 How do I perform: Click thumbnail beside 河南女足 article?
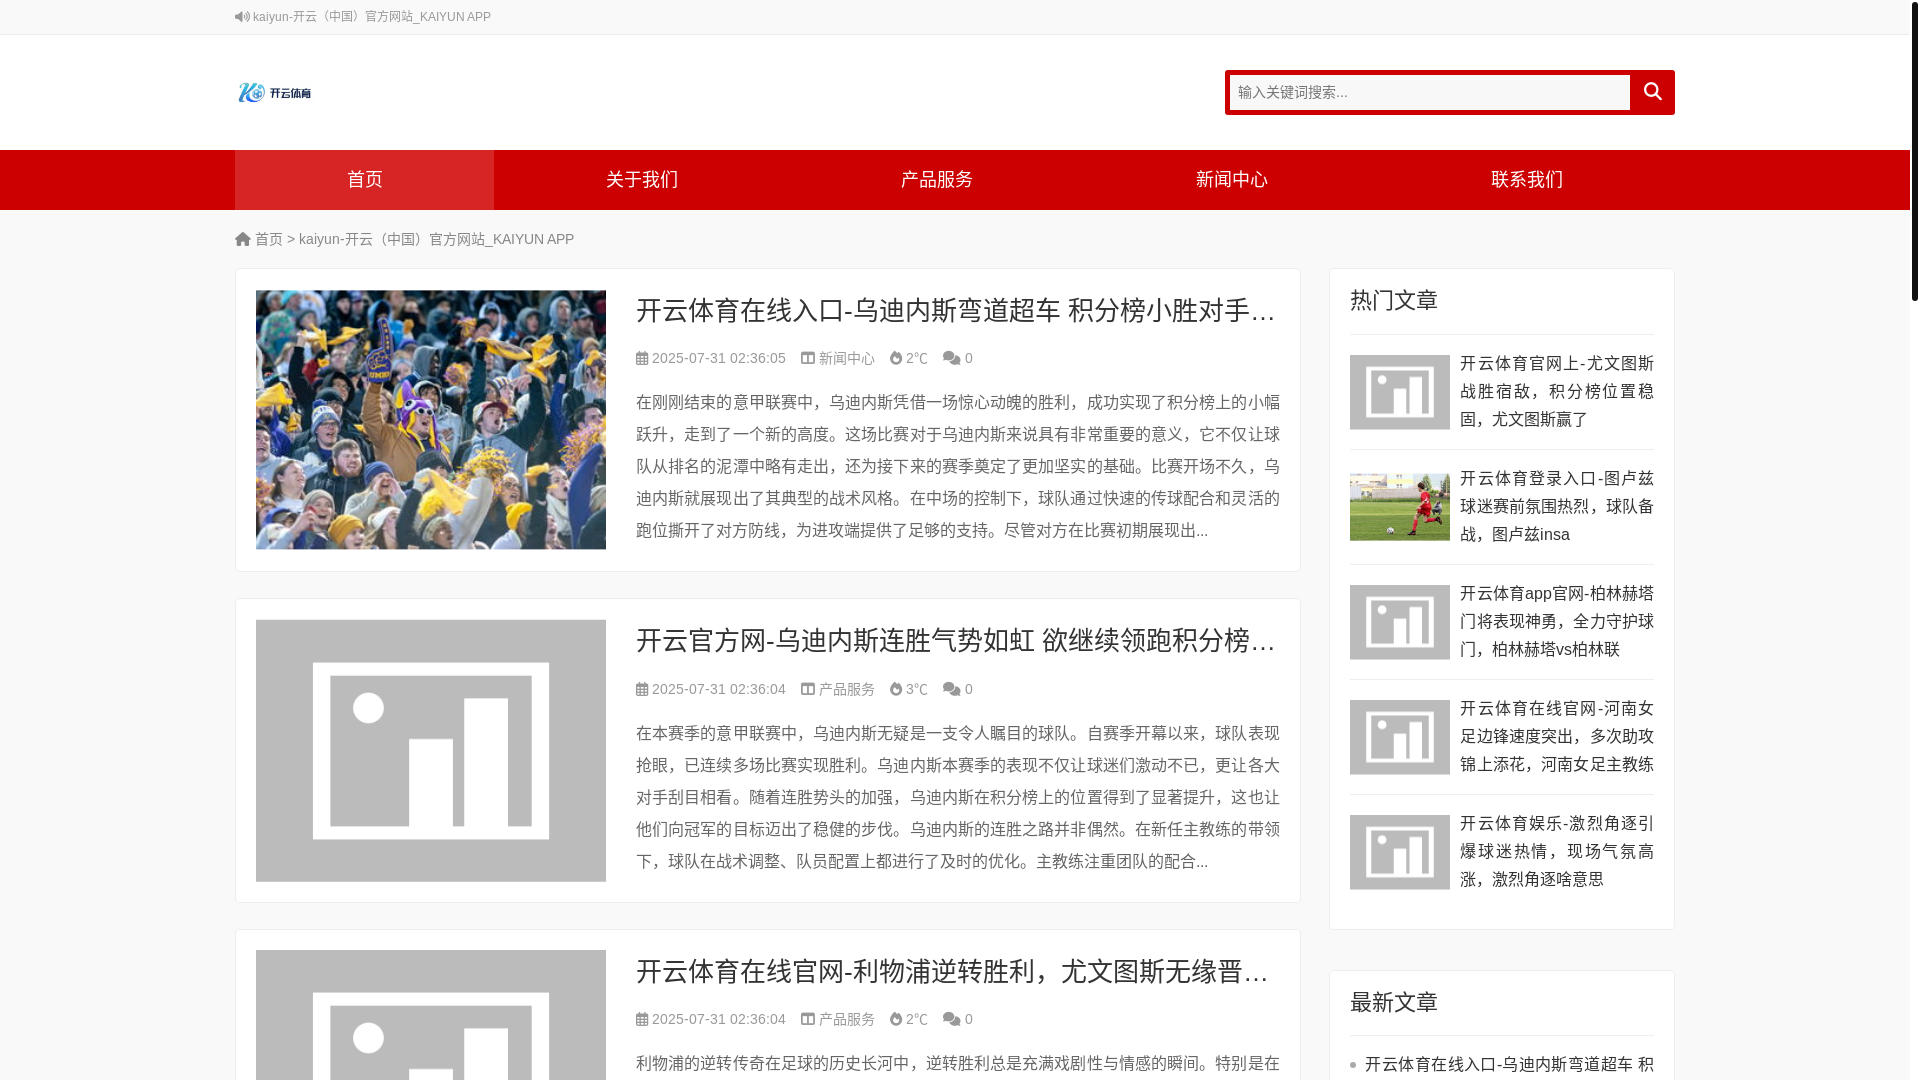(x=1400, y=737)
